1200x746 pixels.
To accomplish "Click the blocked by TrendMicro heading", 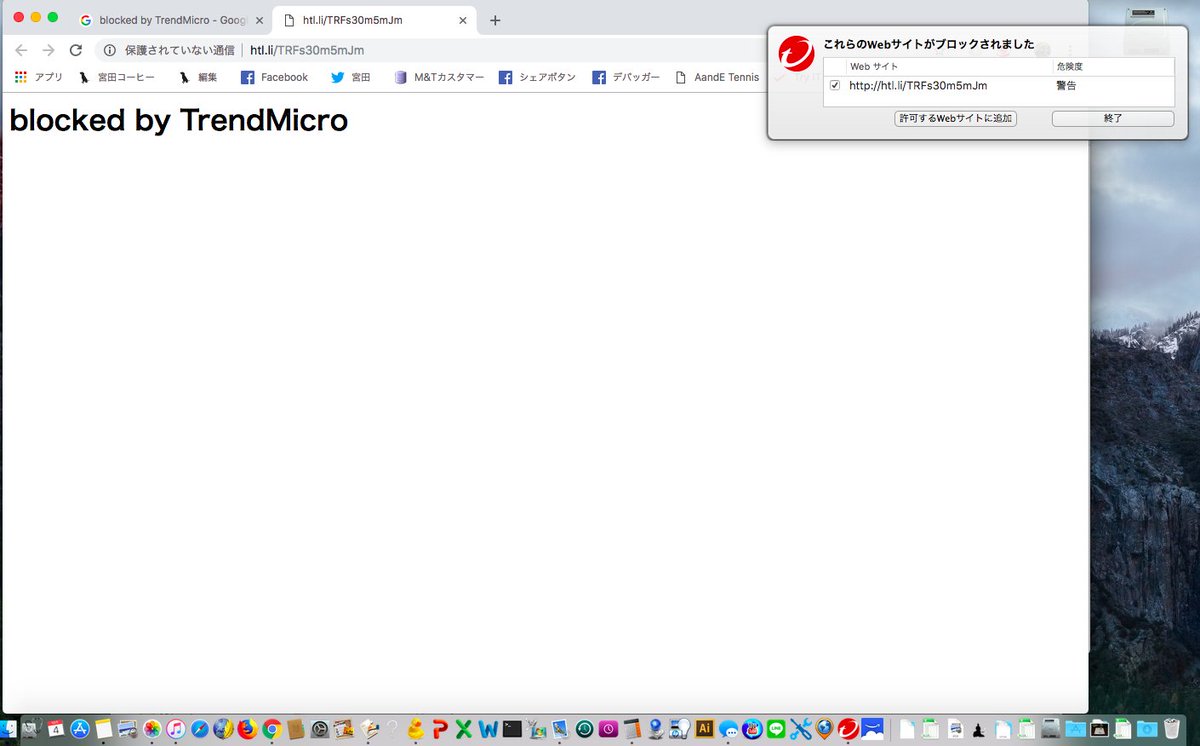I will pos(179,120).
